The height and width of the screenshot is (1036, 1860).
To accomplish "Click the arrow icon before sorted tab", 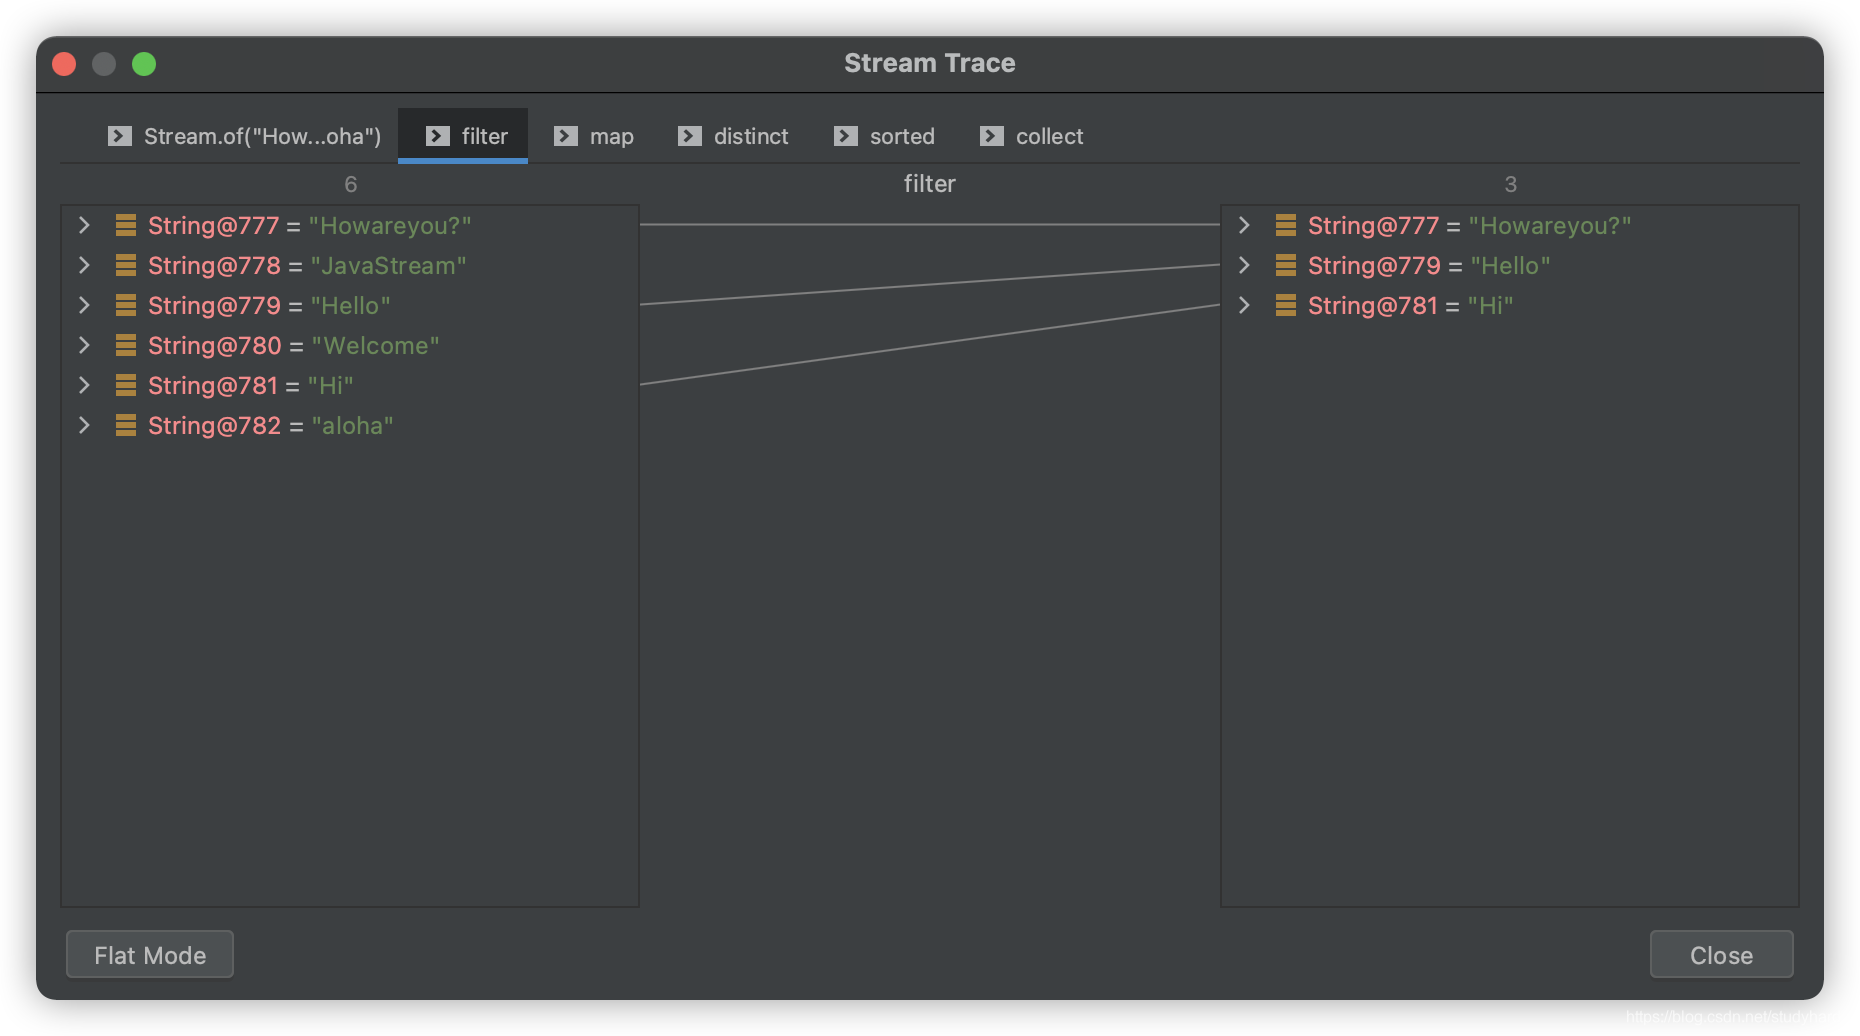I will (x=845, y=136).
